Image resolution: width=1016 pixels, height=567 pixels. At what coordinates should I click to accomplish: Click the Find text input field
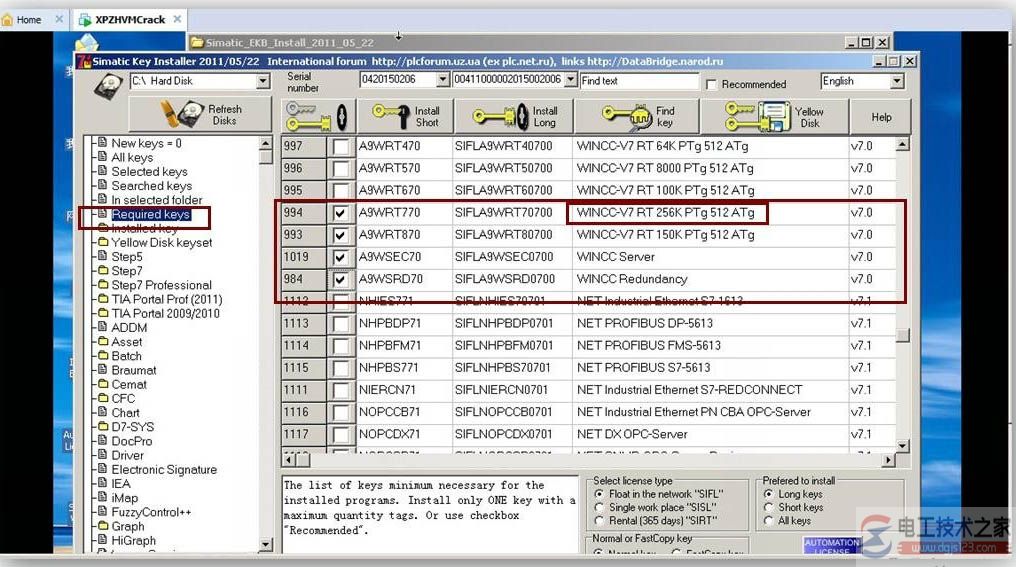tap(639, 81)
